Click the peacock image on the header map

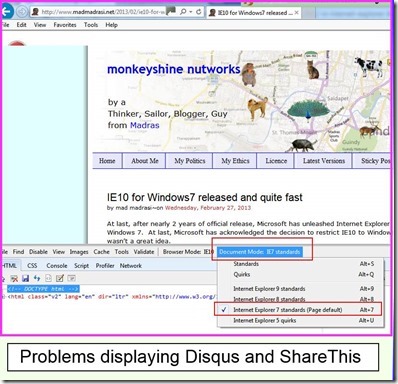pos(307,110)
